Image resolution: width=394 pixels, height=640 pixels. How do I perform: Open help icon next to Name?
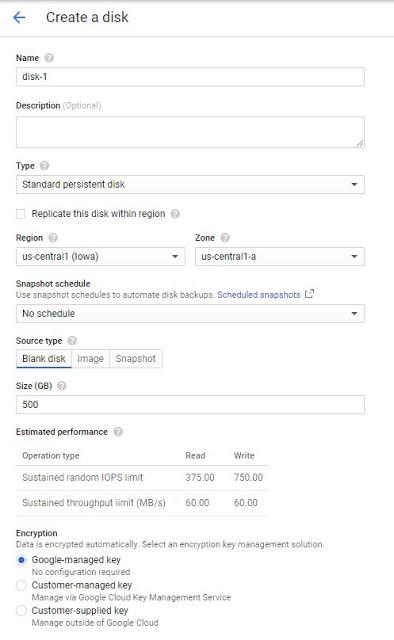[x=49, y=58]
